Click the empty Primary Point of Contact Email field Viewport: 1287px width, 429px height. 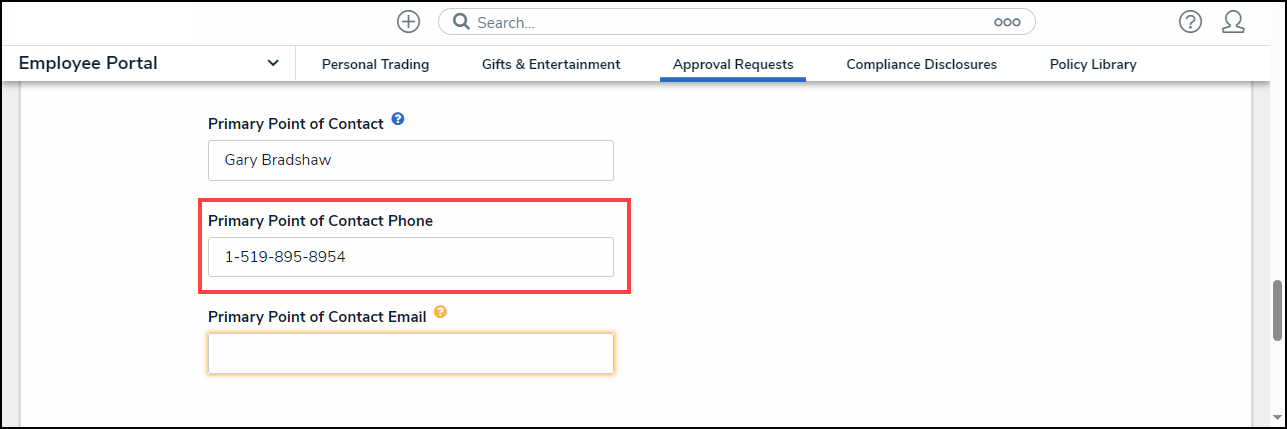tap(410, 353)
